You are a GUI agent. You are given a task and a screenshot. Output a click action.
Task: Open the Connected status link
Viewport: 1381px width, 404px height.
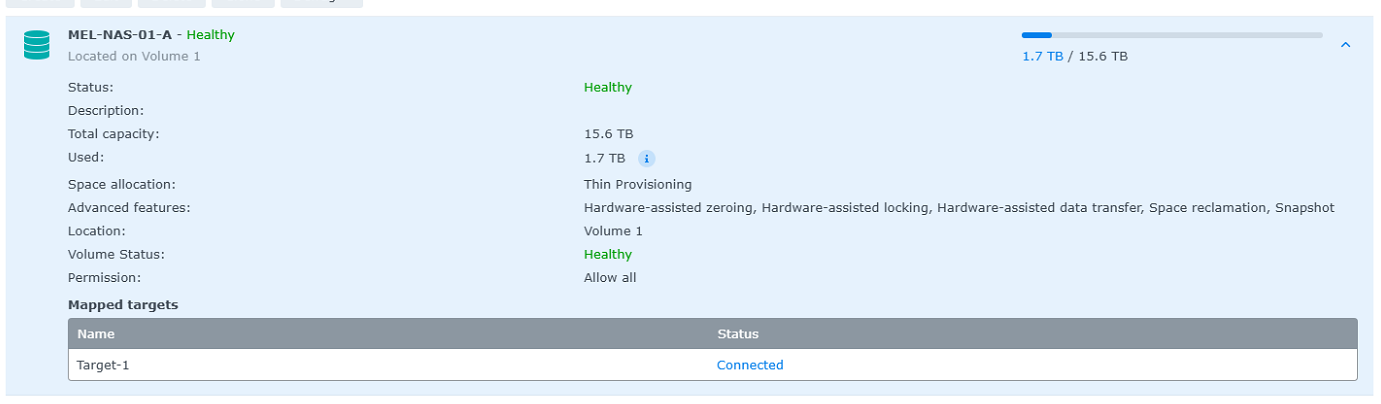[750, 365]
